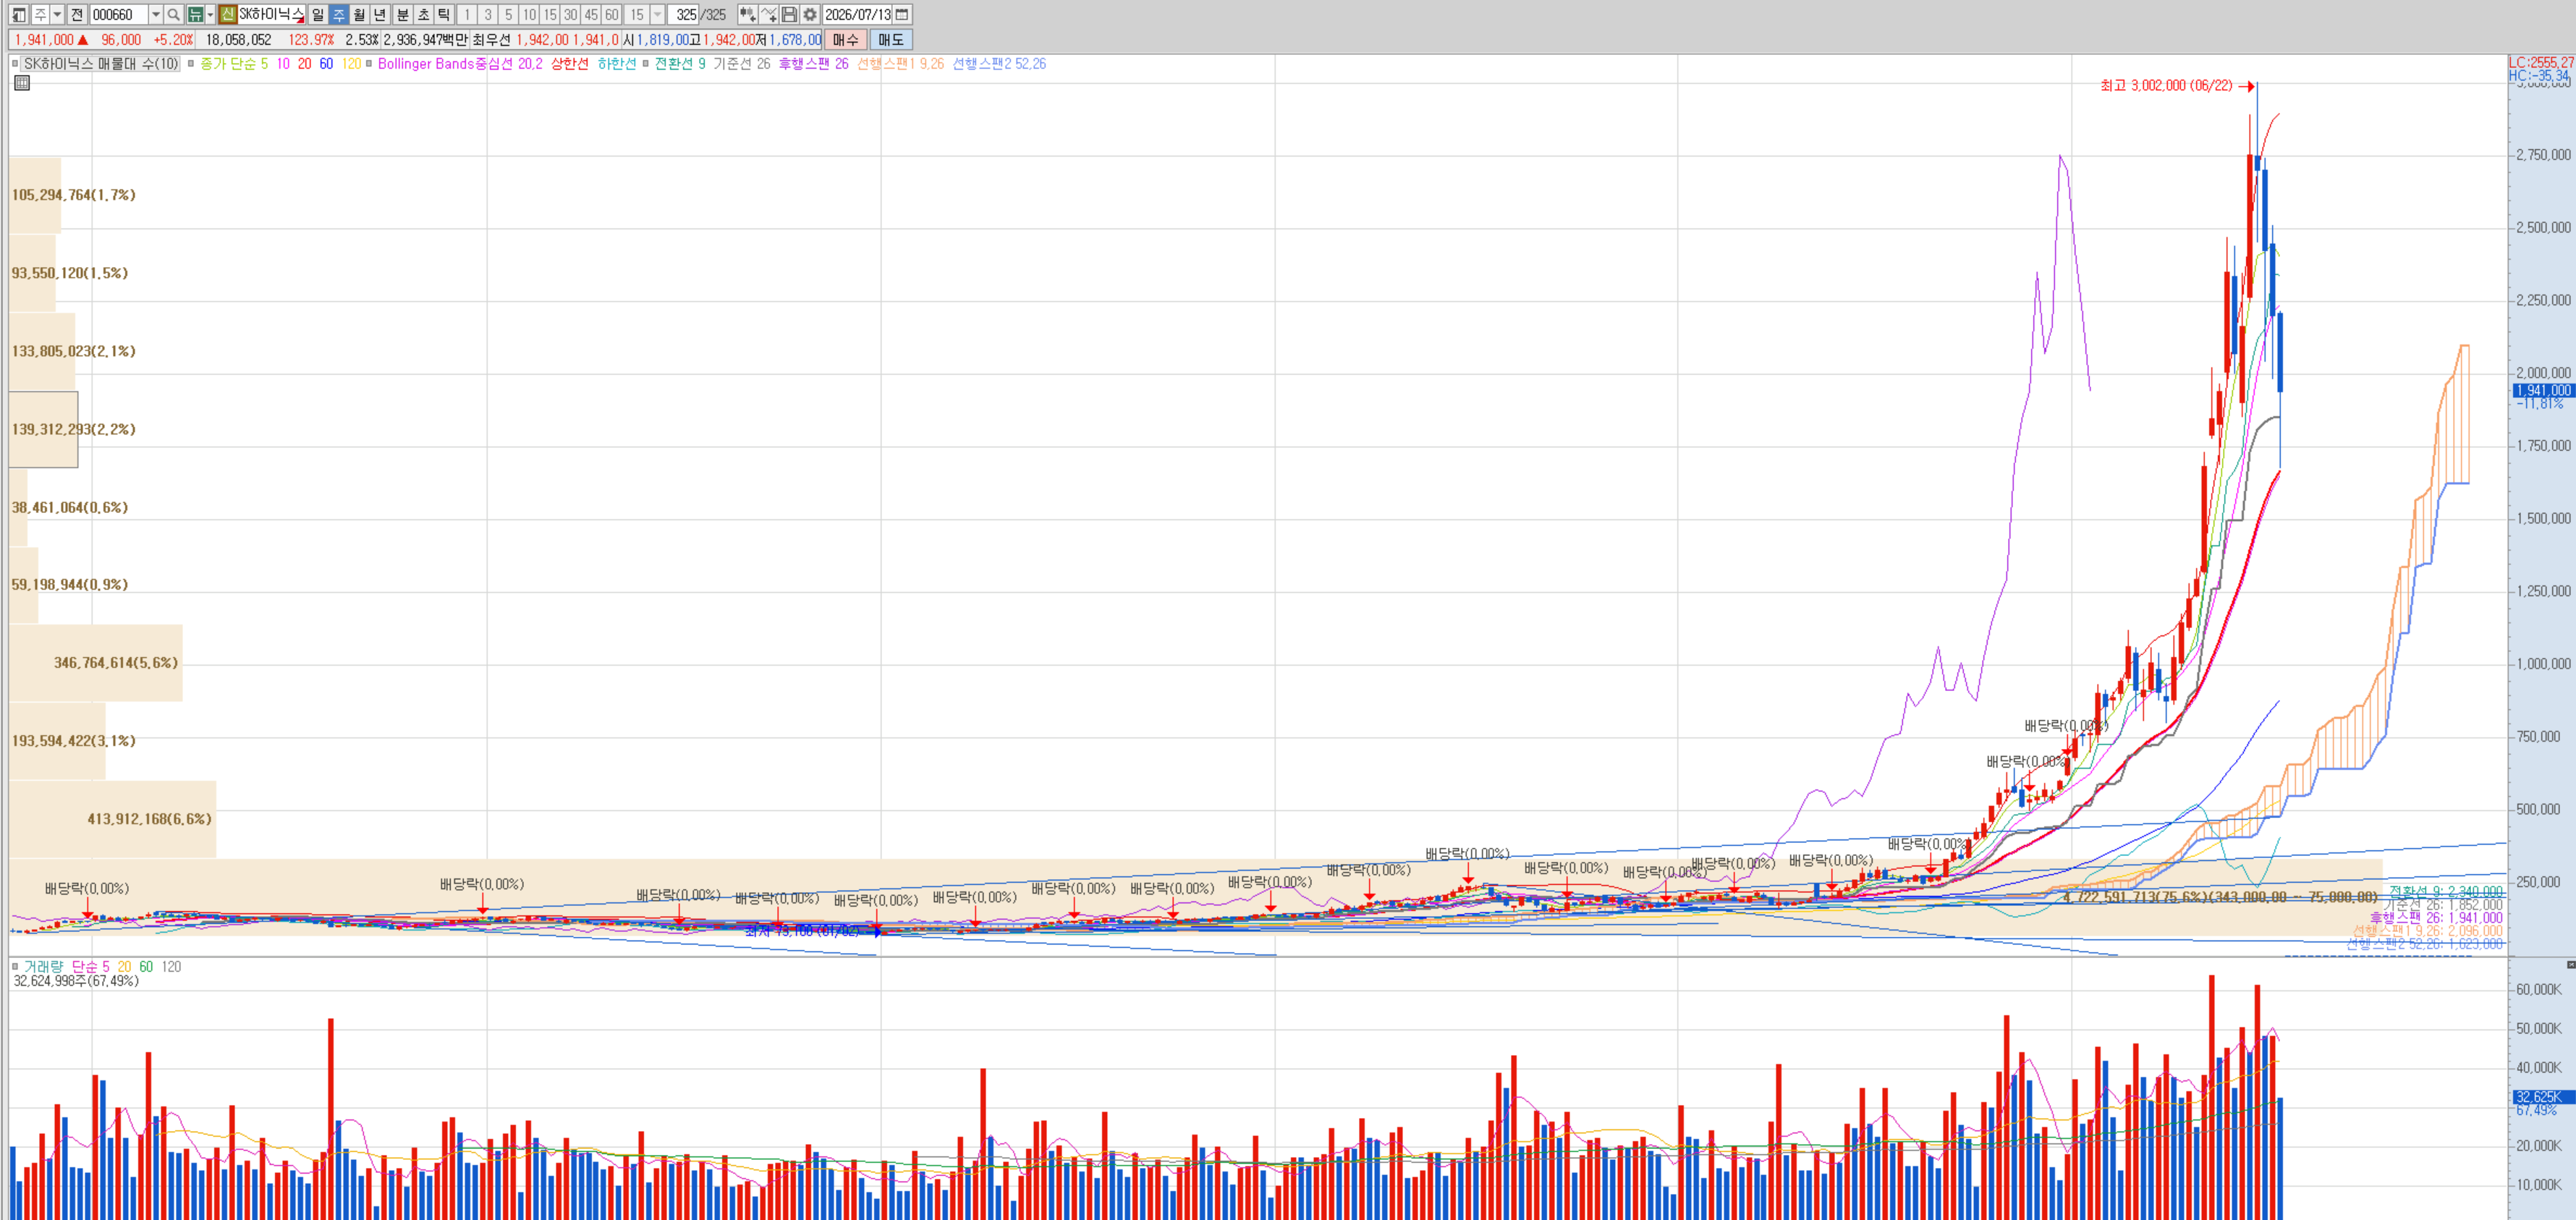Click the add chart indicator icon
This screenshot has height=1220, width=2576.
click(x=748, y=15)
